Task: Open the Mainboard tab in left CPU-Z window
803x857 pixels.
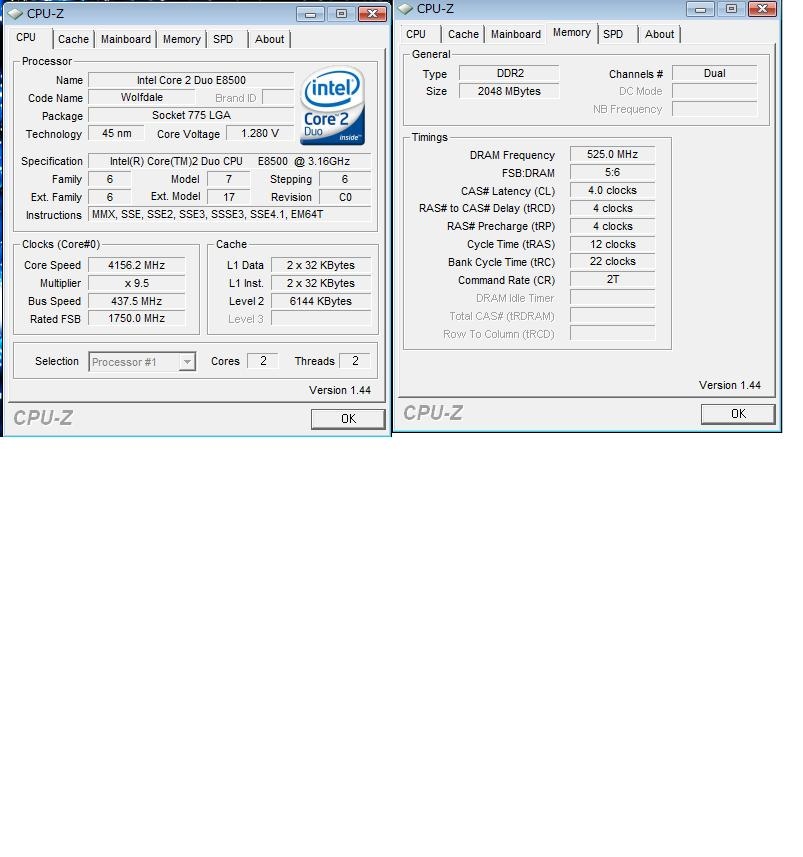Action: 126,39
